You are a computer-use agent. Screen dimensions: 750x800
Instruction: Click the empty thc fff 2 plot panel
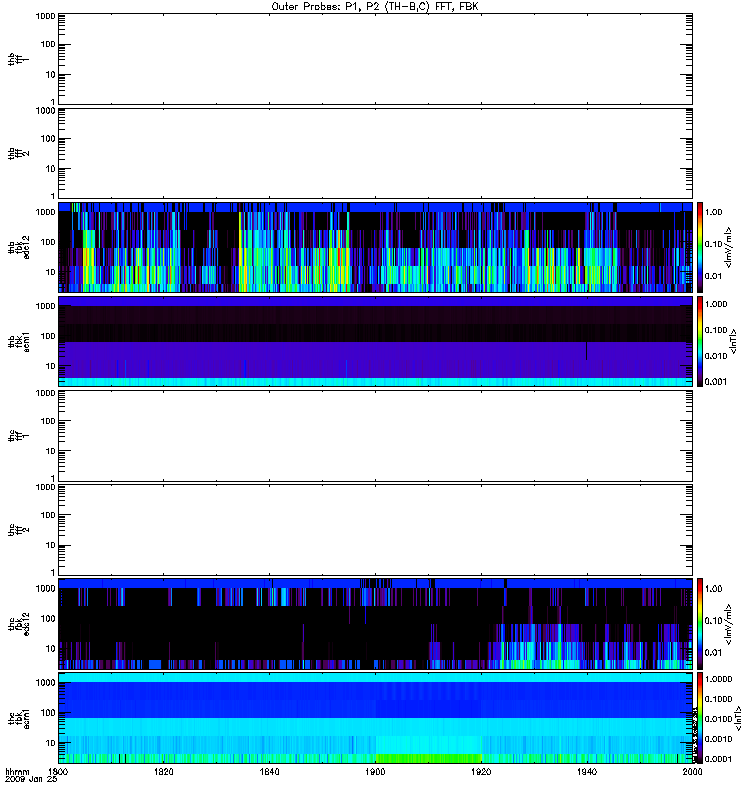pyautogui.click(x=375, y=530)
